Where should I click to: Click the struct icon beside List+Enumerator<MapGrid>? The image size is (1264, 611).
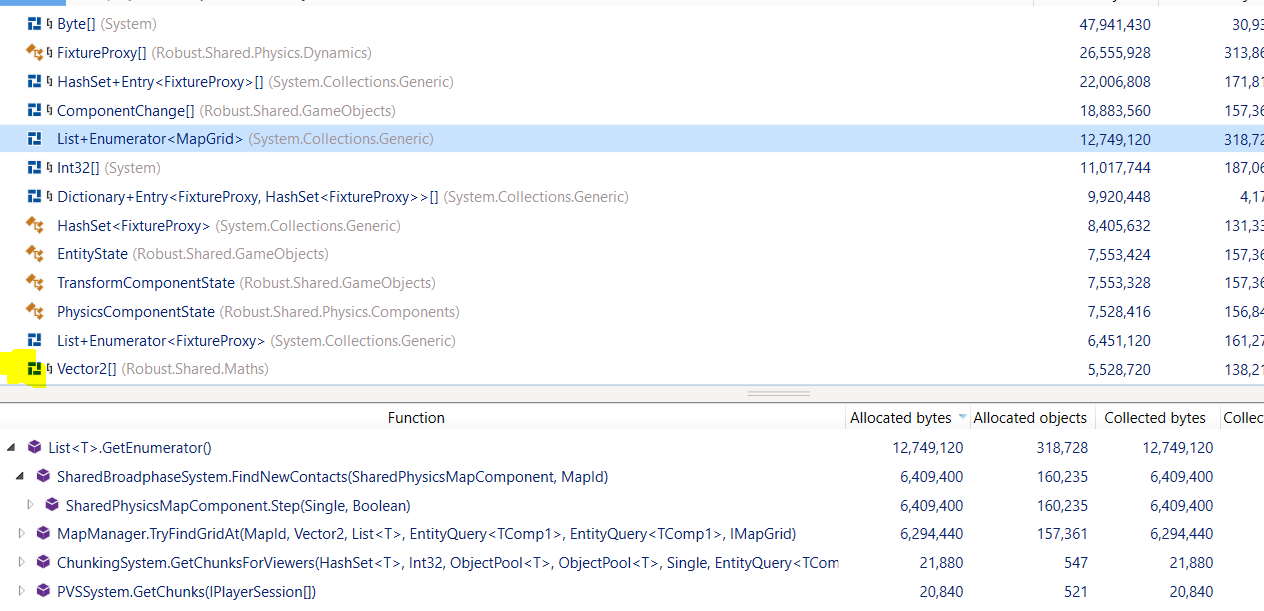[35, 139]
